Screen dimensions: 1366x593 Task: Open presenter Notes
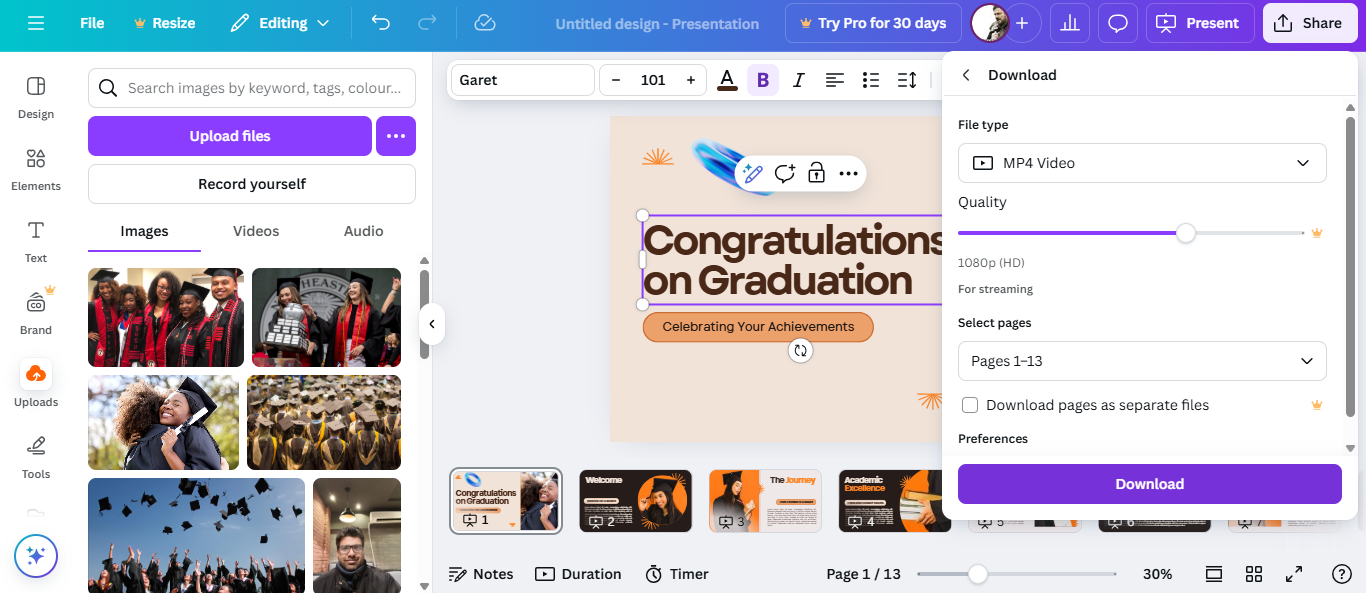(481, 574)
